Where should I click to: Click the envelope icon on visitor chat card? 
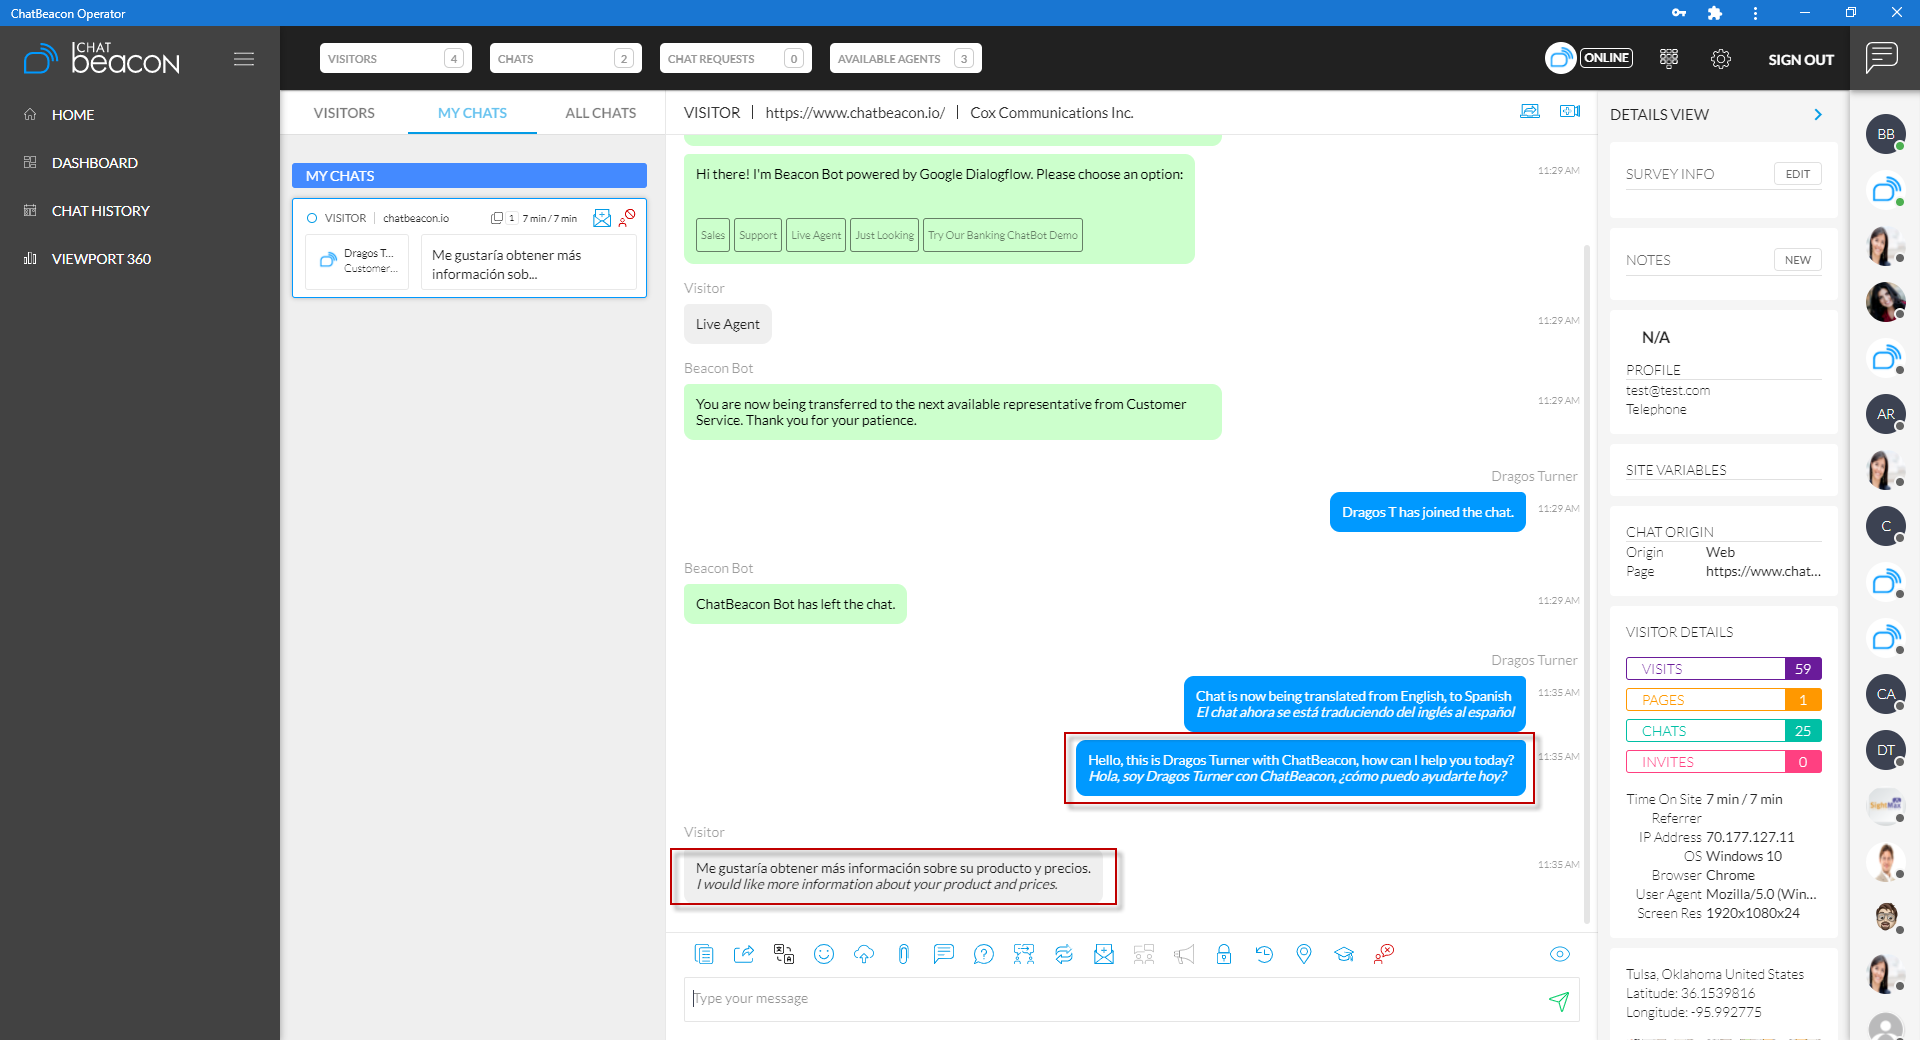[x=602, y=218]
